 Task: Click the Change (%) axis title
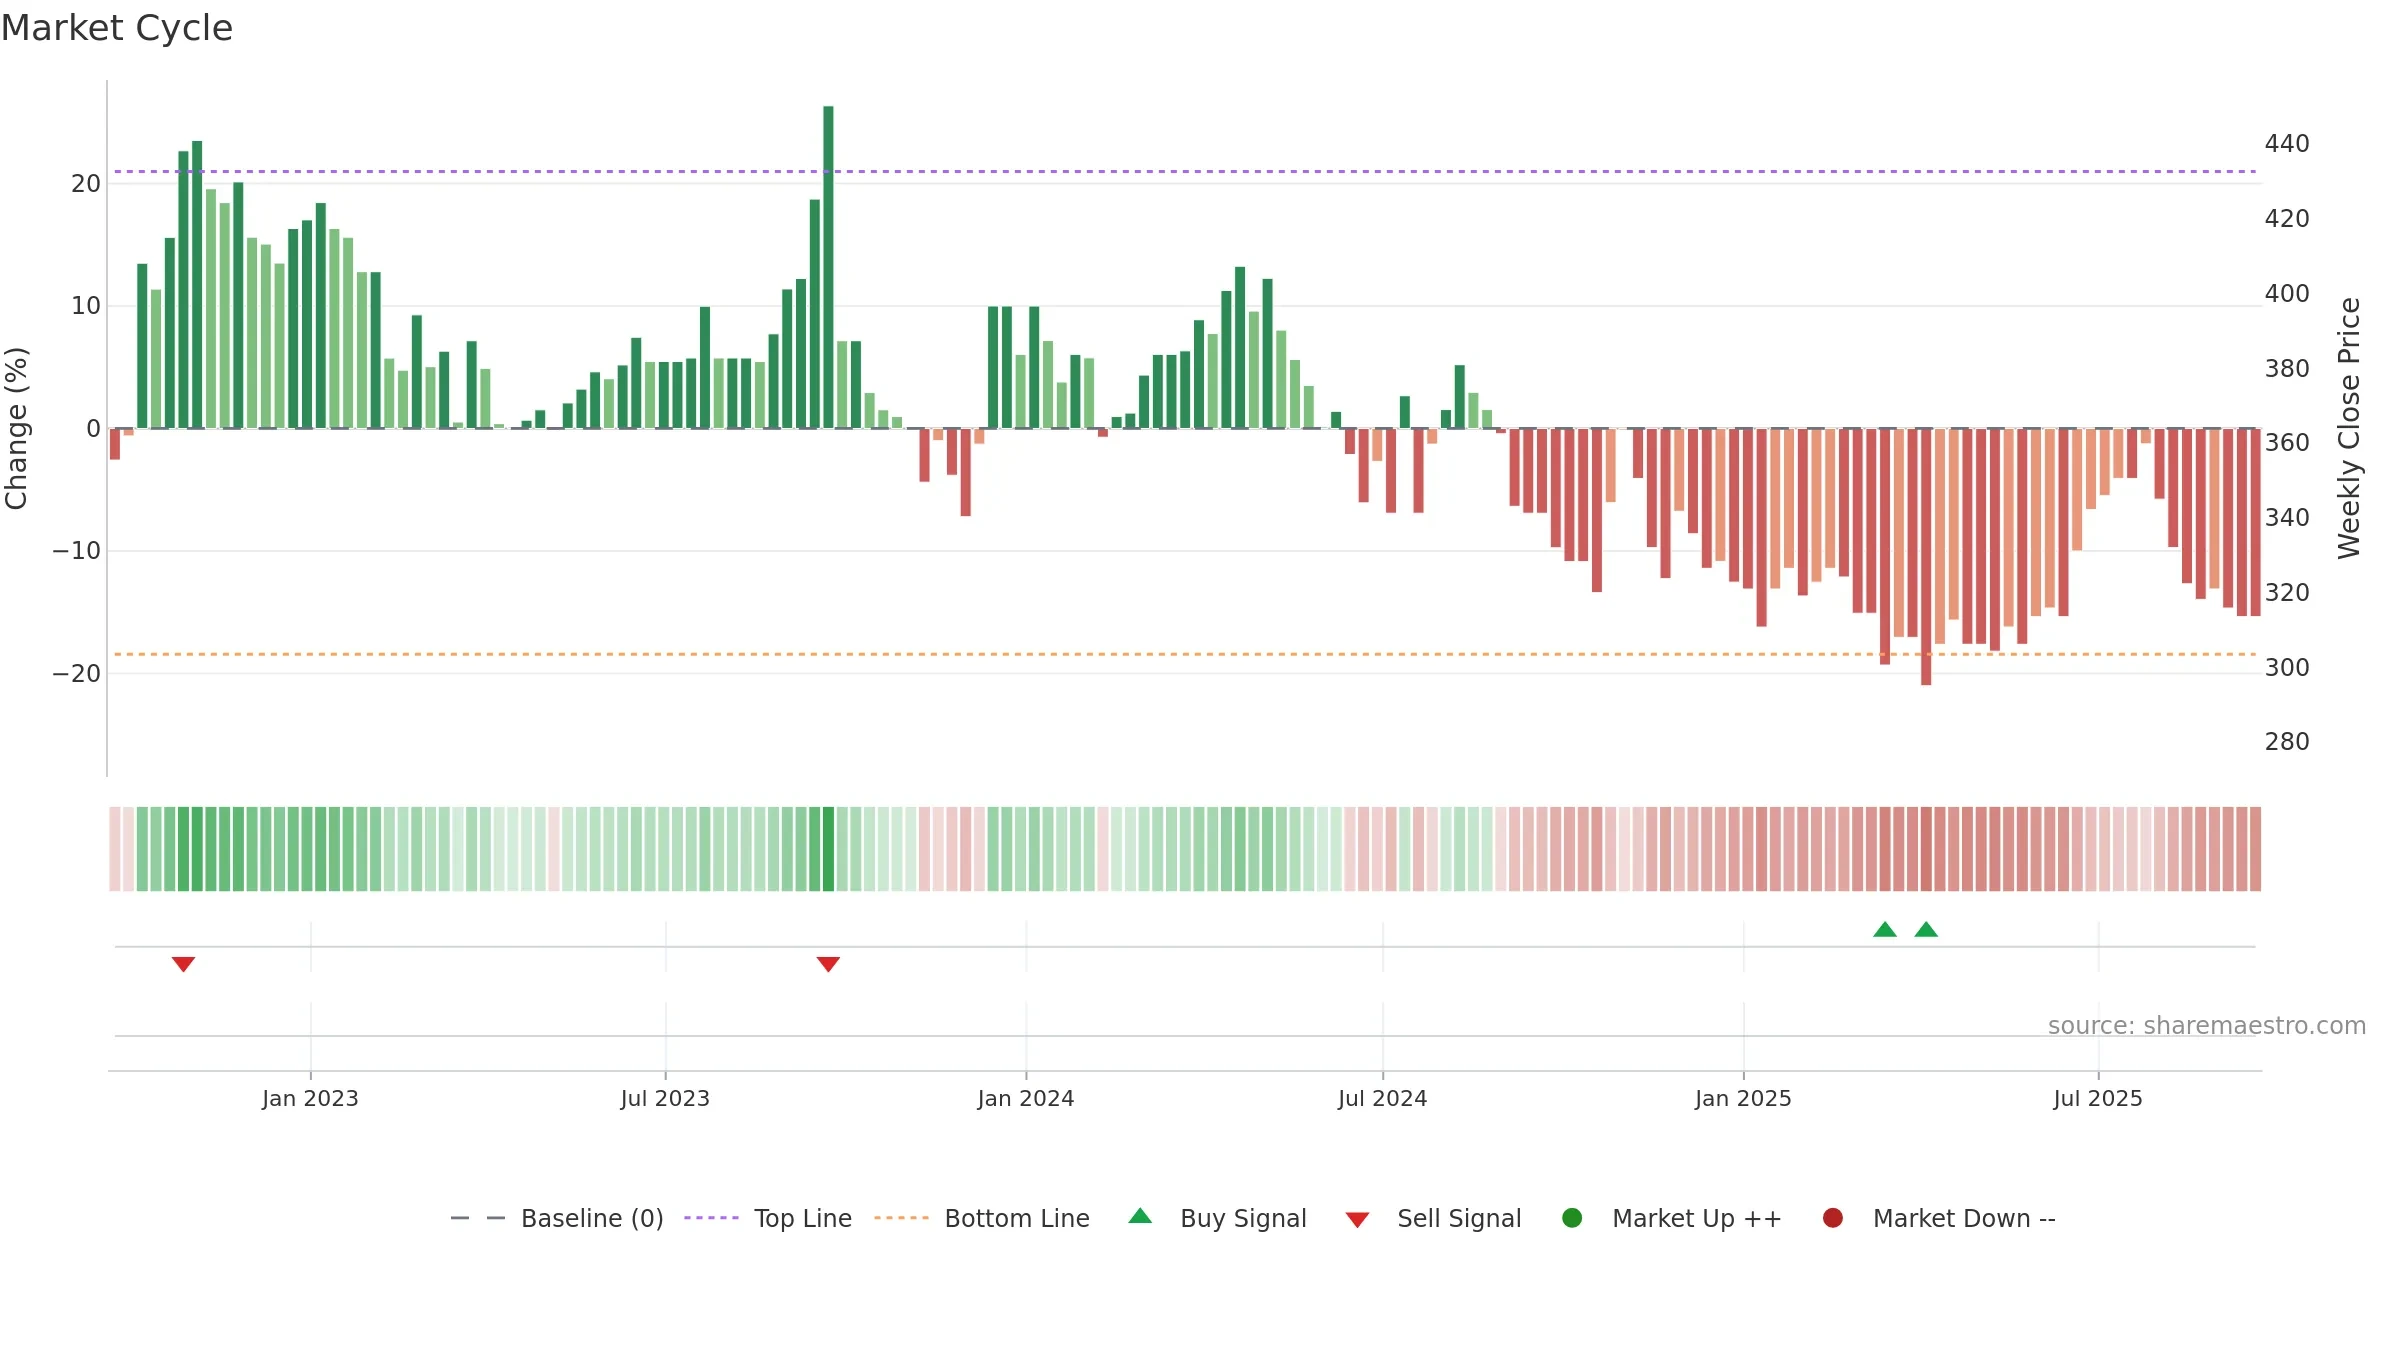click(x=16, y=428)
